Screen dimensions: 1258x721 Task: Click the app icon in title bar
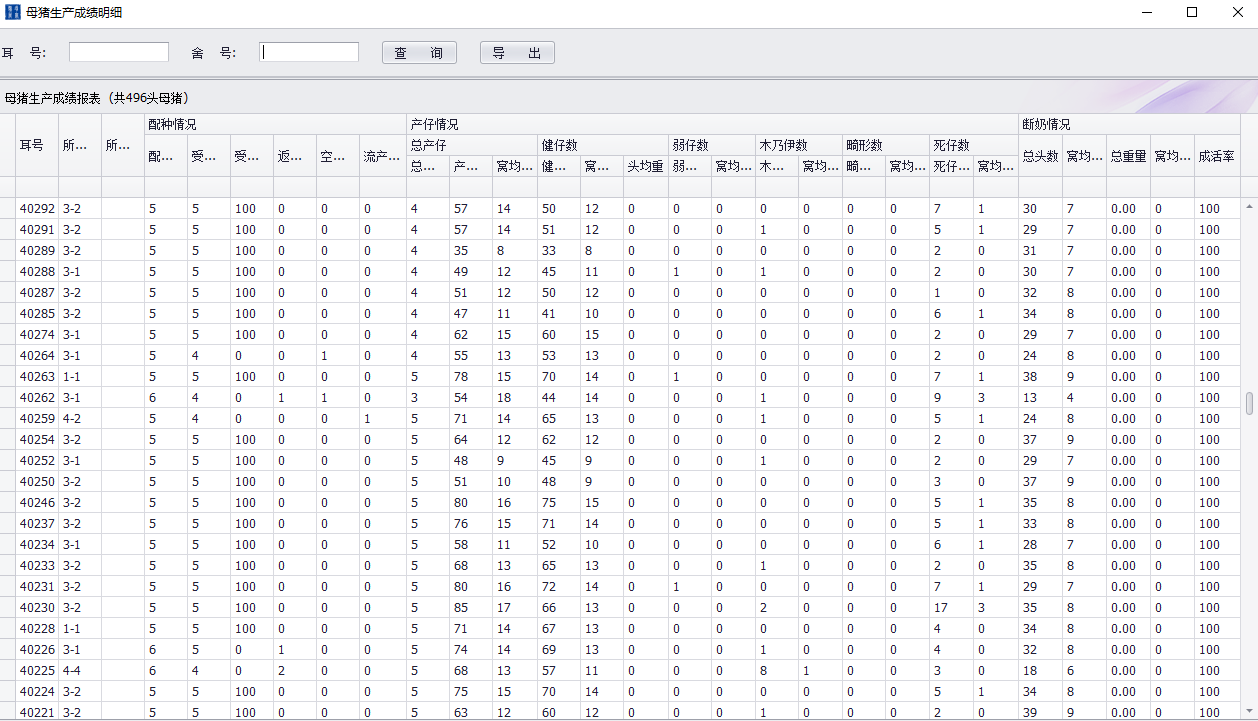click(13, 13)
